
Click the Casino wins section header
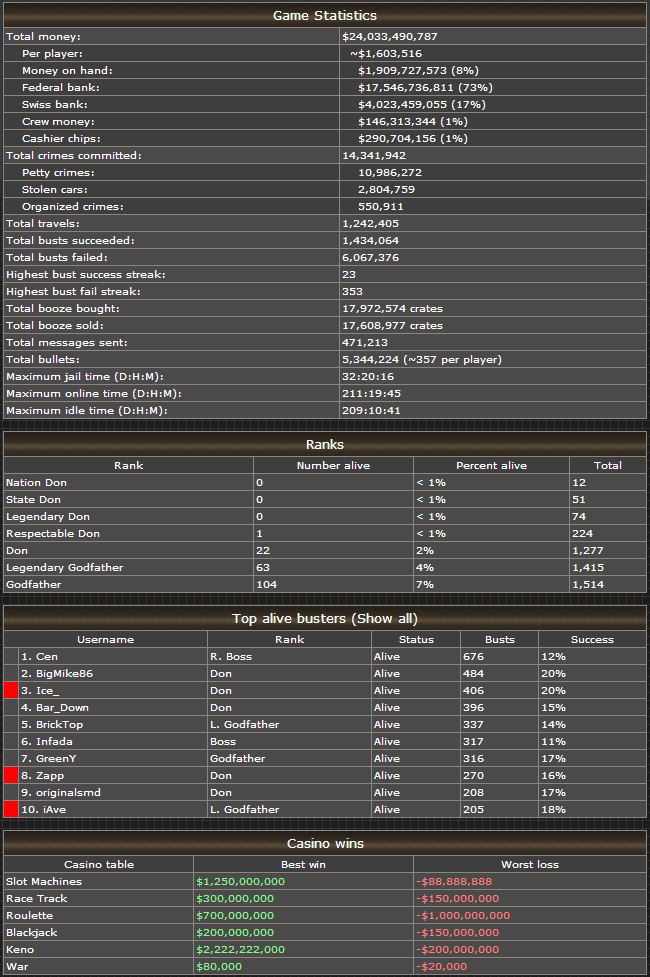click(x=325, y=843)
